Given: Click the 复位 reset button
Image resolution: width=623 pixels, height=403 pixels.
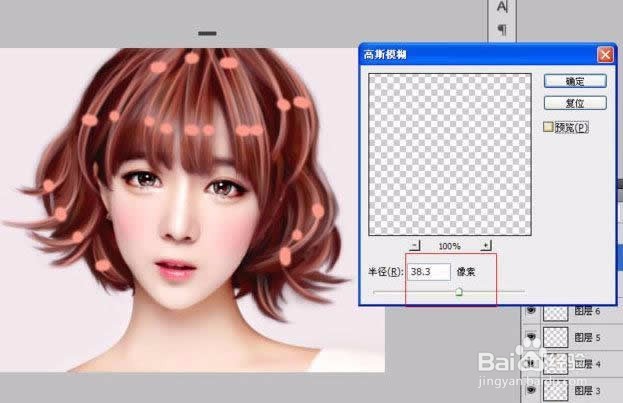Looking at the screenshot, I should (x=575, y=103).
